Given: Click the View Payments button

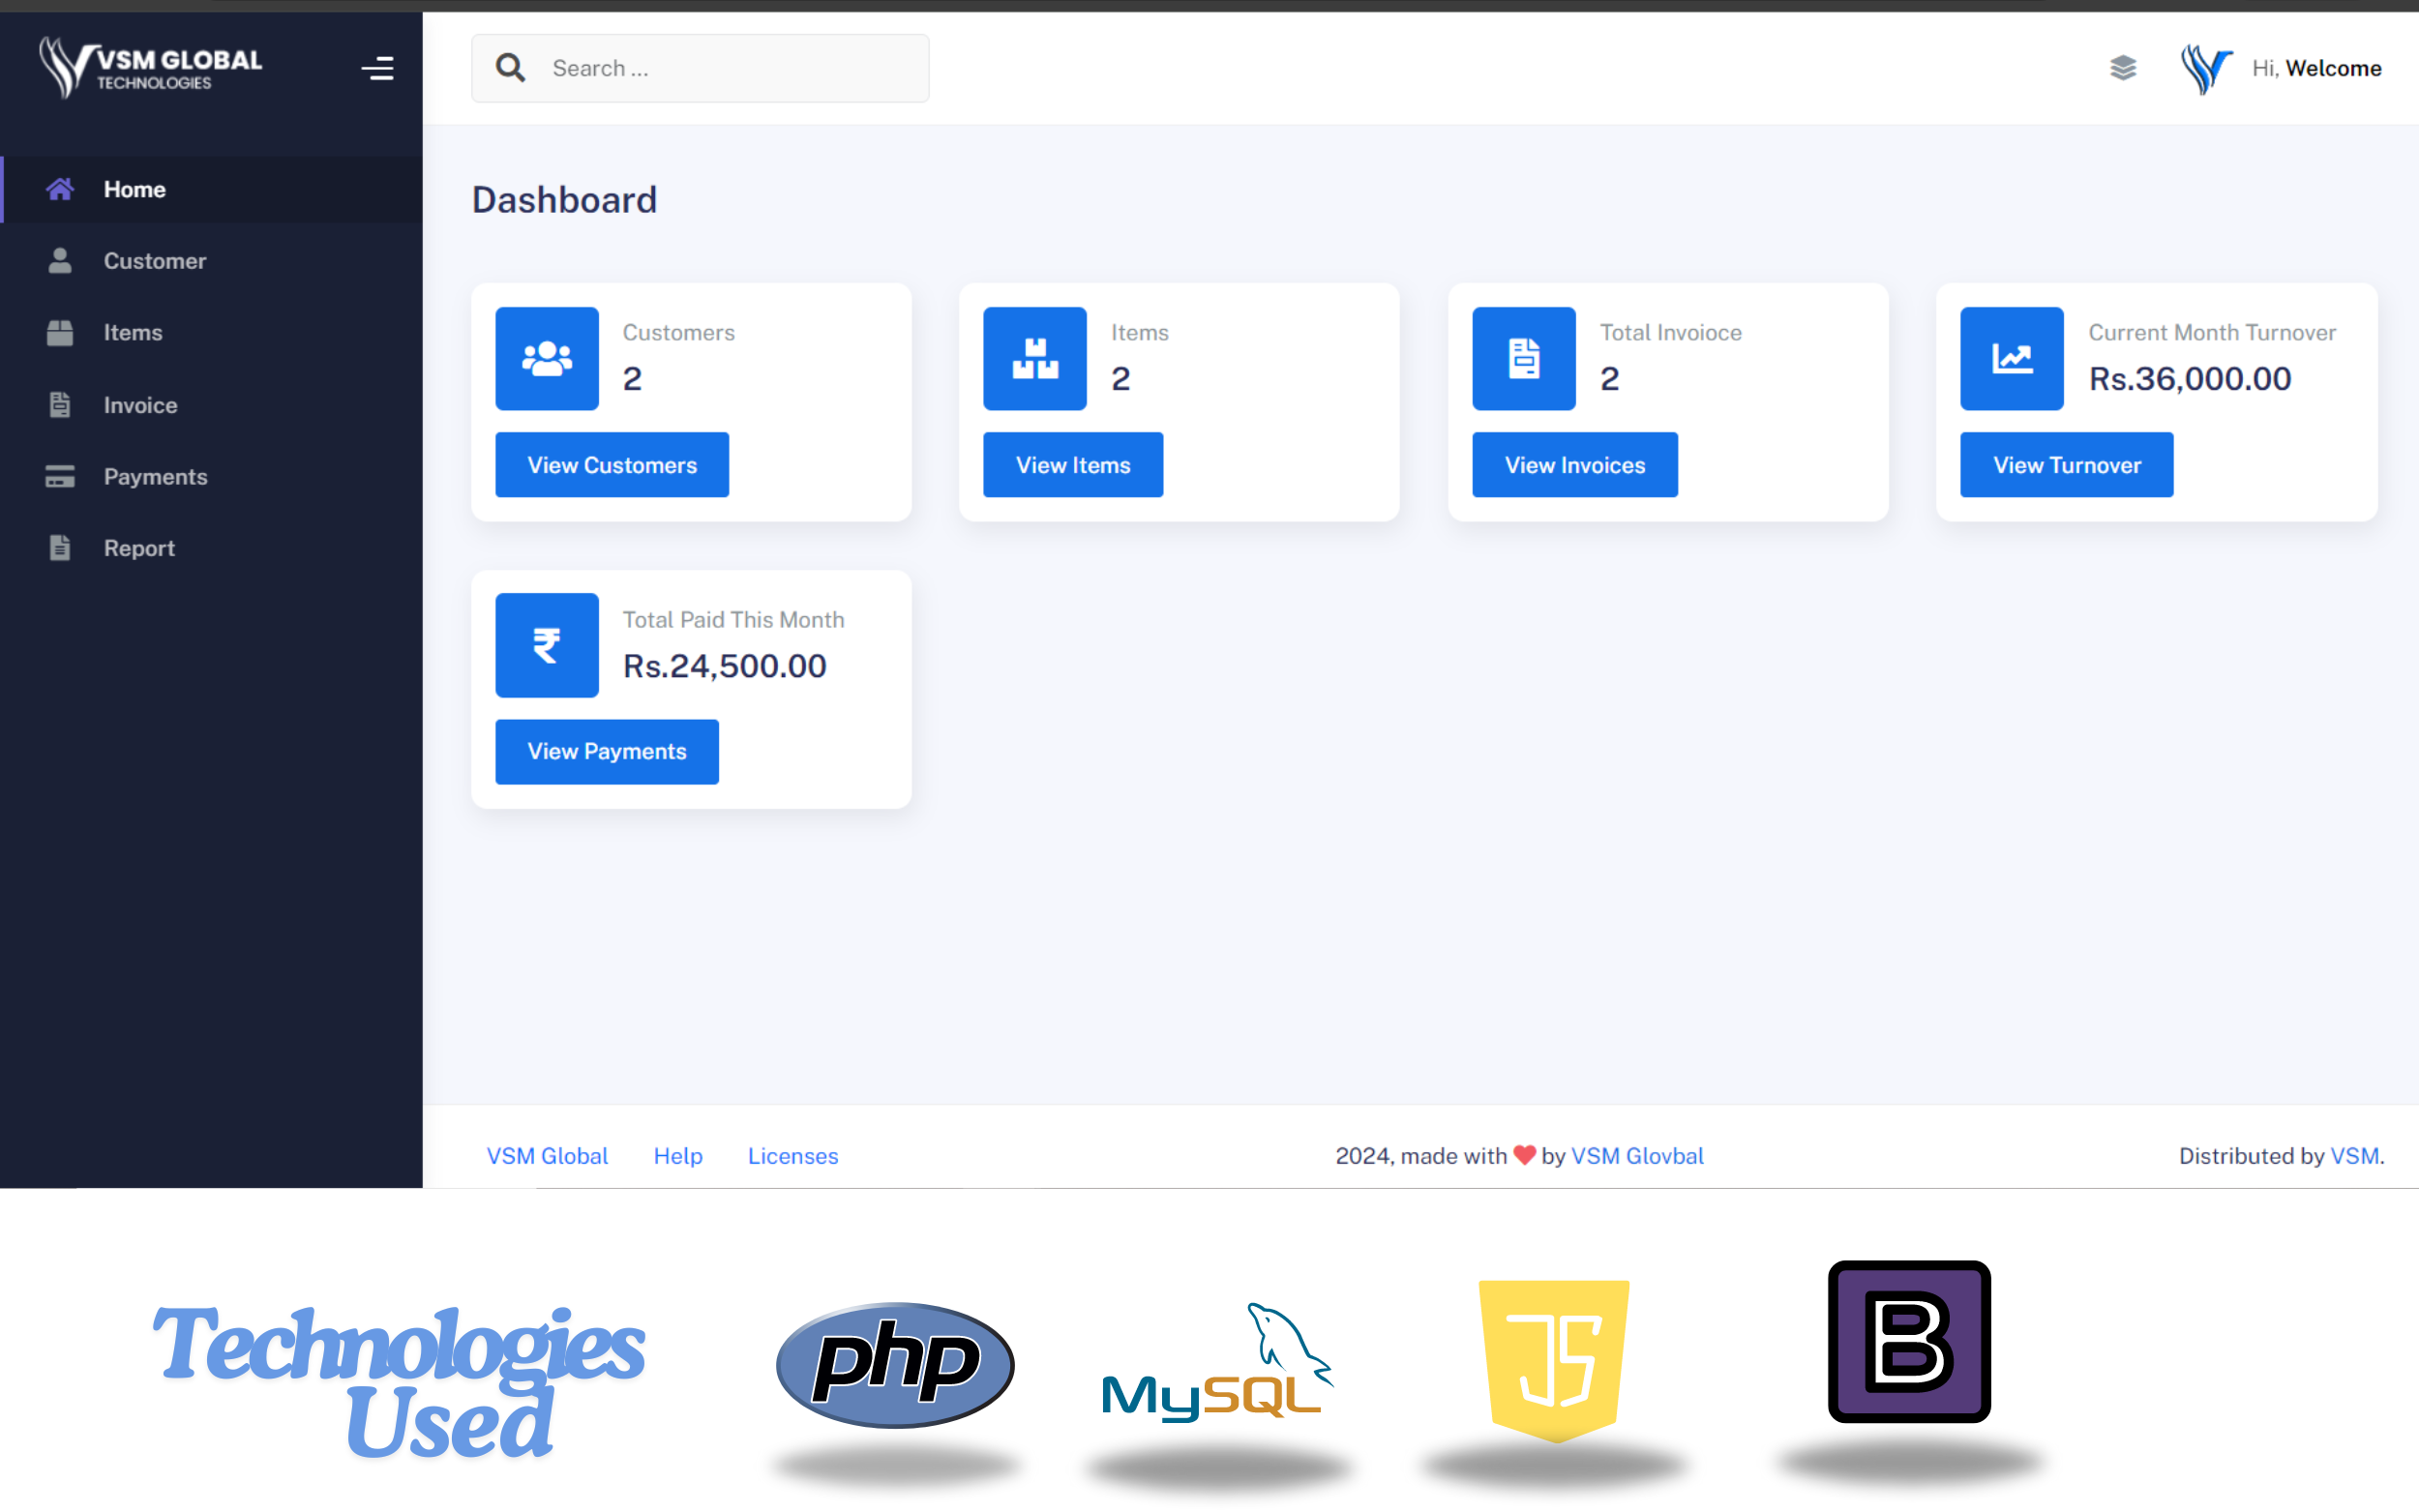Looking at the screenshot, I should [606, 751].
